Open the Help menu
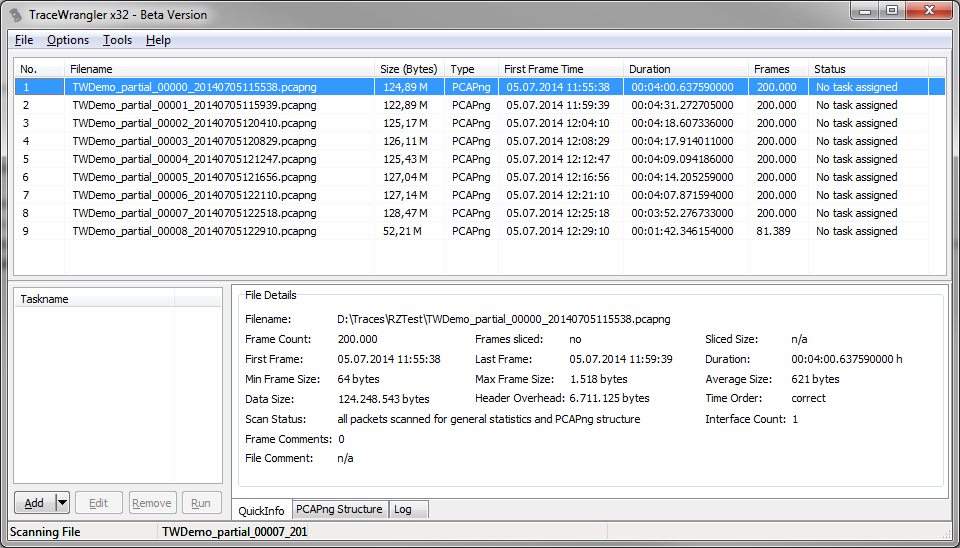The width and height of the screenshot is (960, 548). tap(158, 40)
